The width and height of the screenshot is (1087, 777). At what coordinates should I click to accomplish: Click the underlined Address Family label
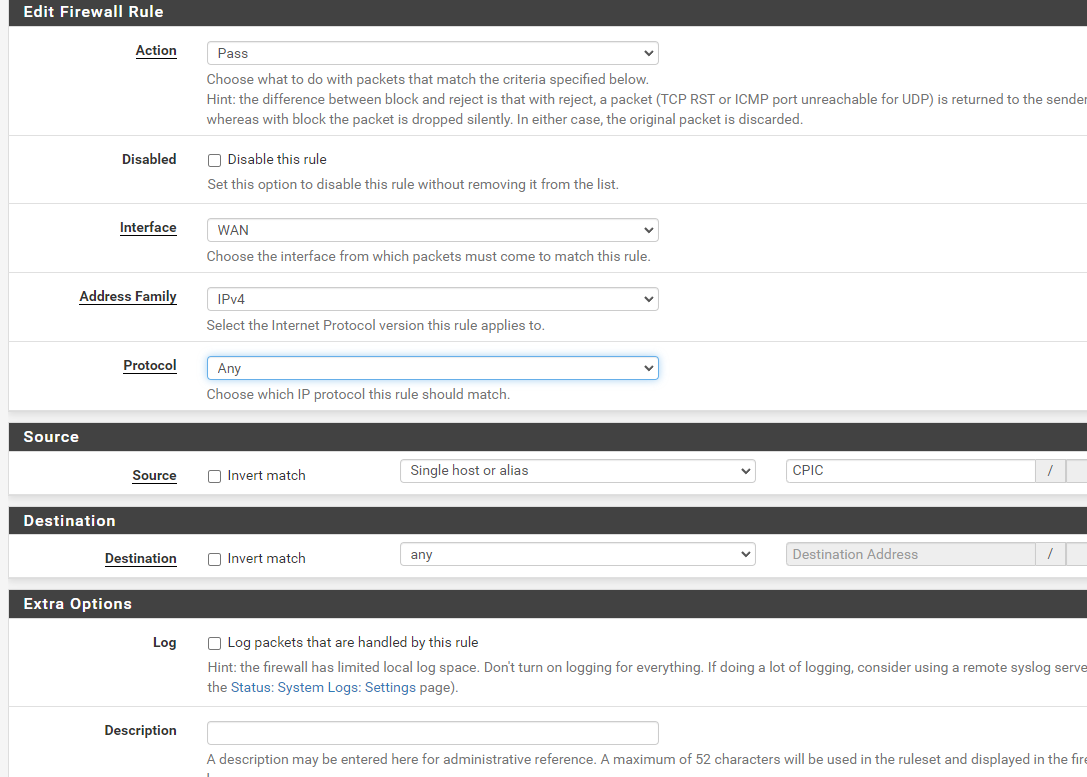(x=128, y=297)
